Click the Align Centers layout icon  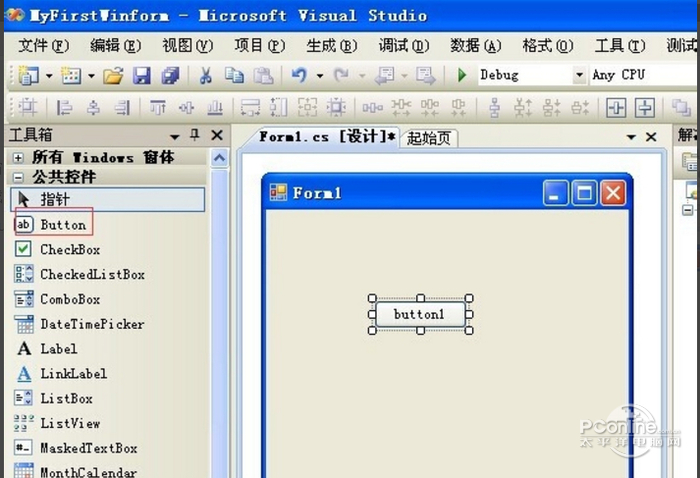(x=93, y=108)
